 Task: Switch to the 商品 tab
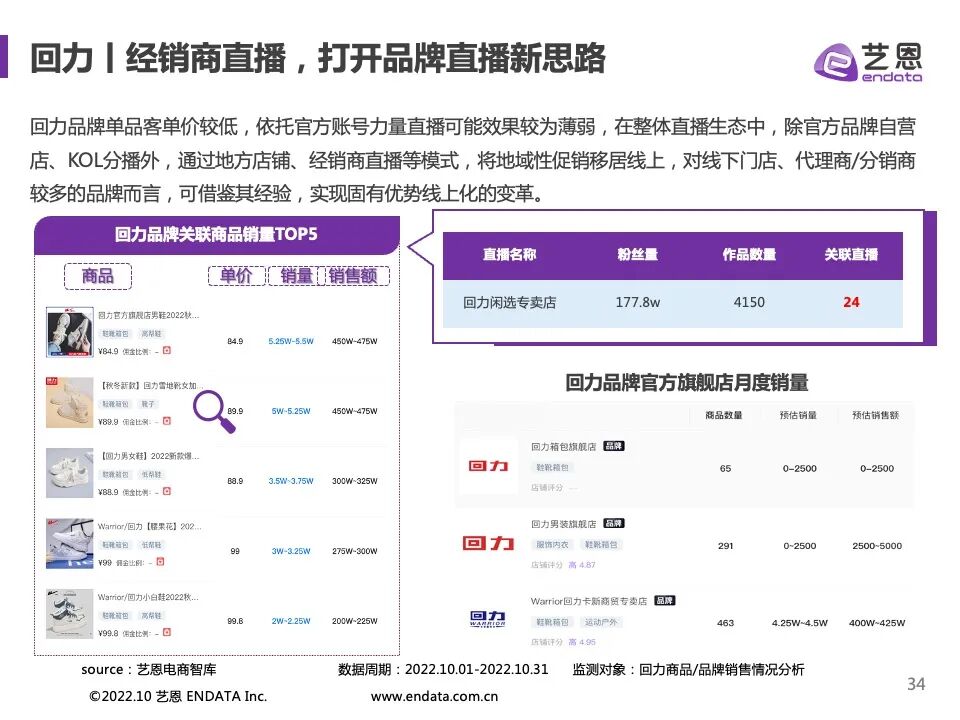point(97,276)
